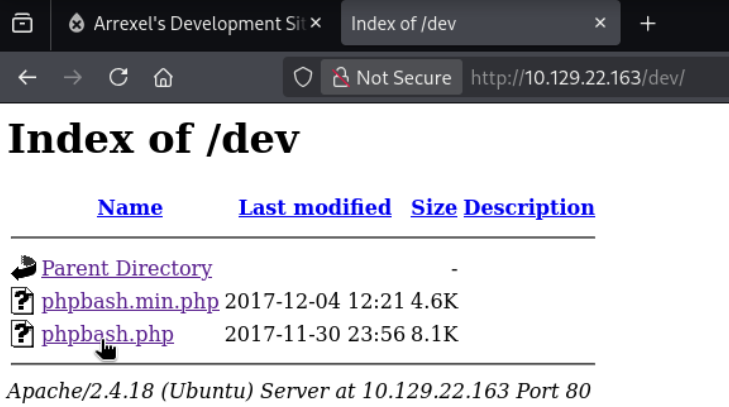
Task: Click the Apache server footer text
Action: [298, 391]
